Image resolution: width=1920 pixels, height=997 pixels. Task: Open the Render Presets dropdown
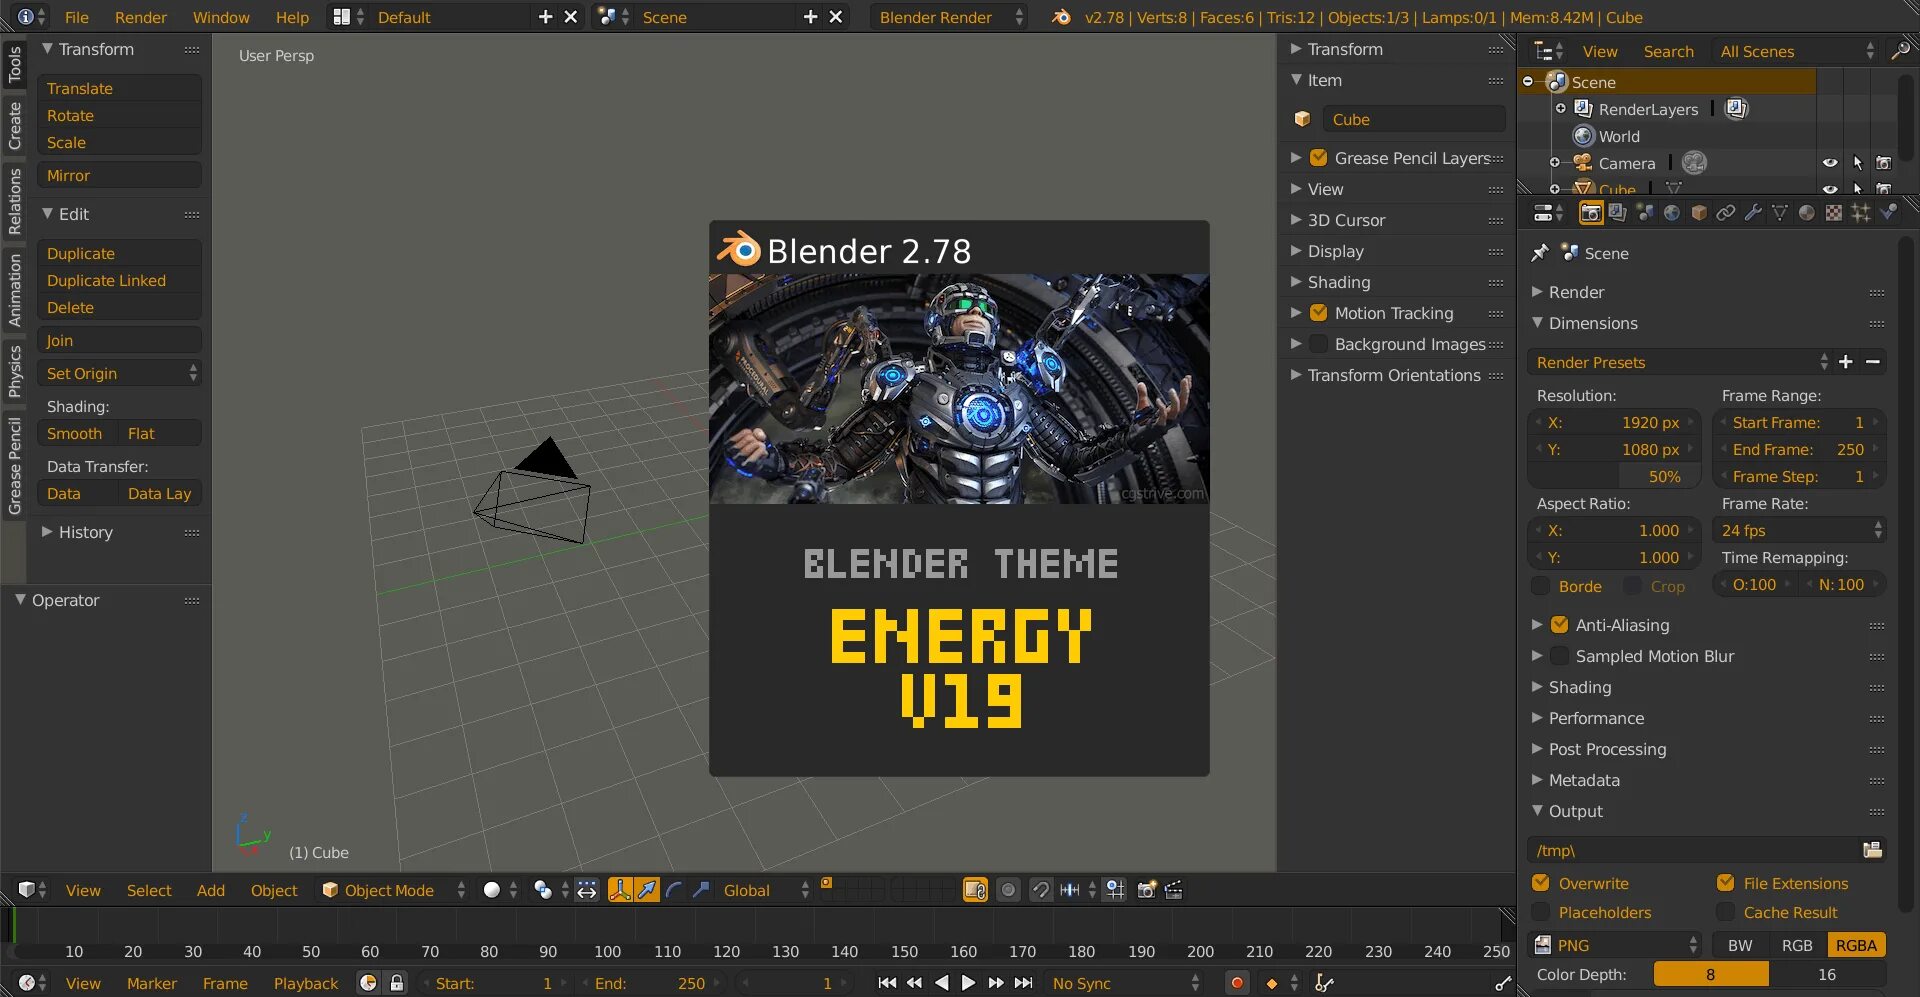(x=1682, y=362)
